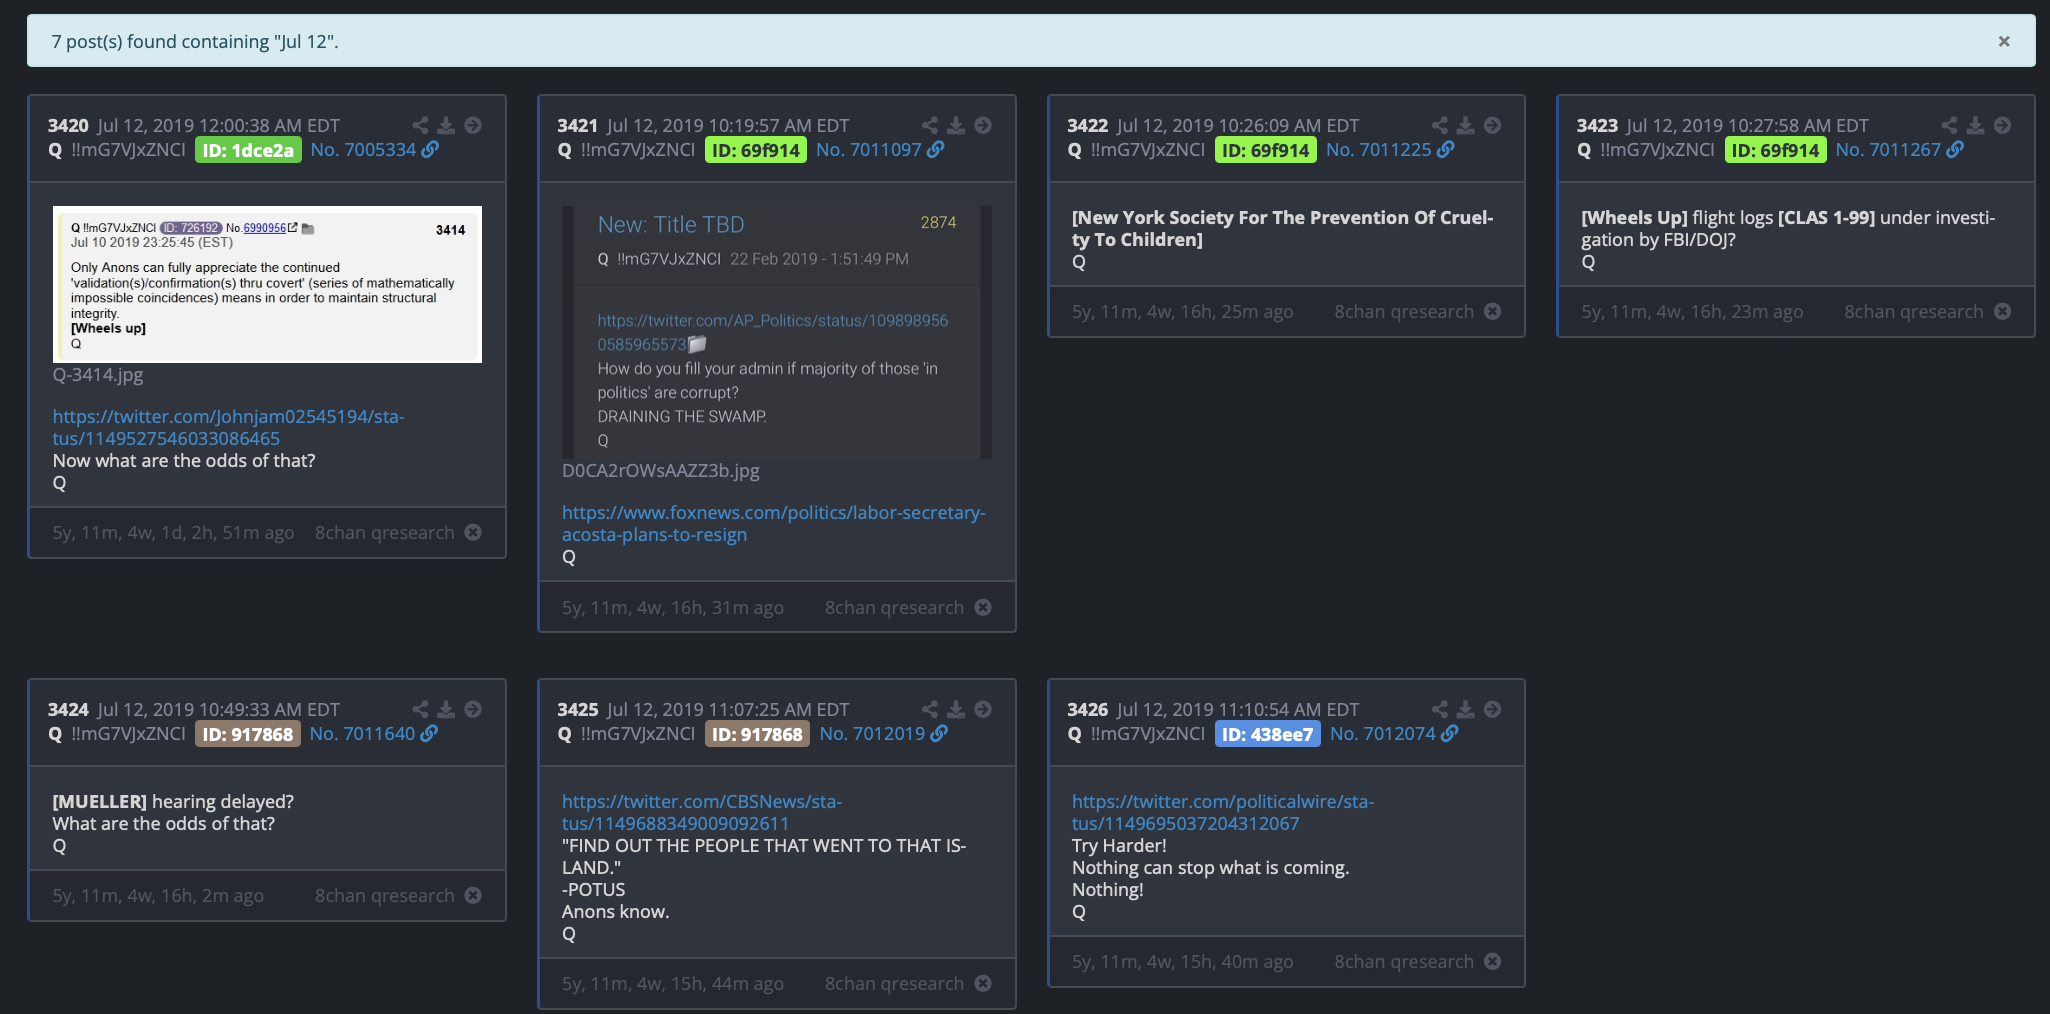Screen dimensions: 2050x1014
Task: Click the arrow circle icon on post 3420
Action: [473, 125]
